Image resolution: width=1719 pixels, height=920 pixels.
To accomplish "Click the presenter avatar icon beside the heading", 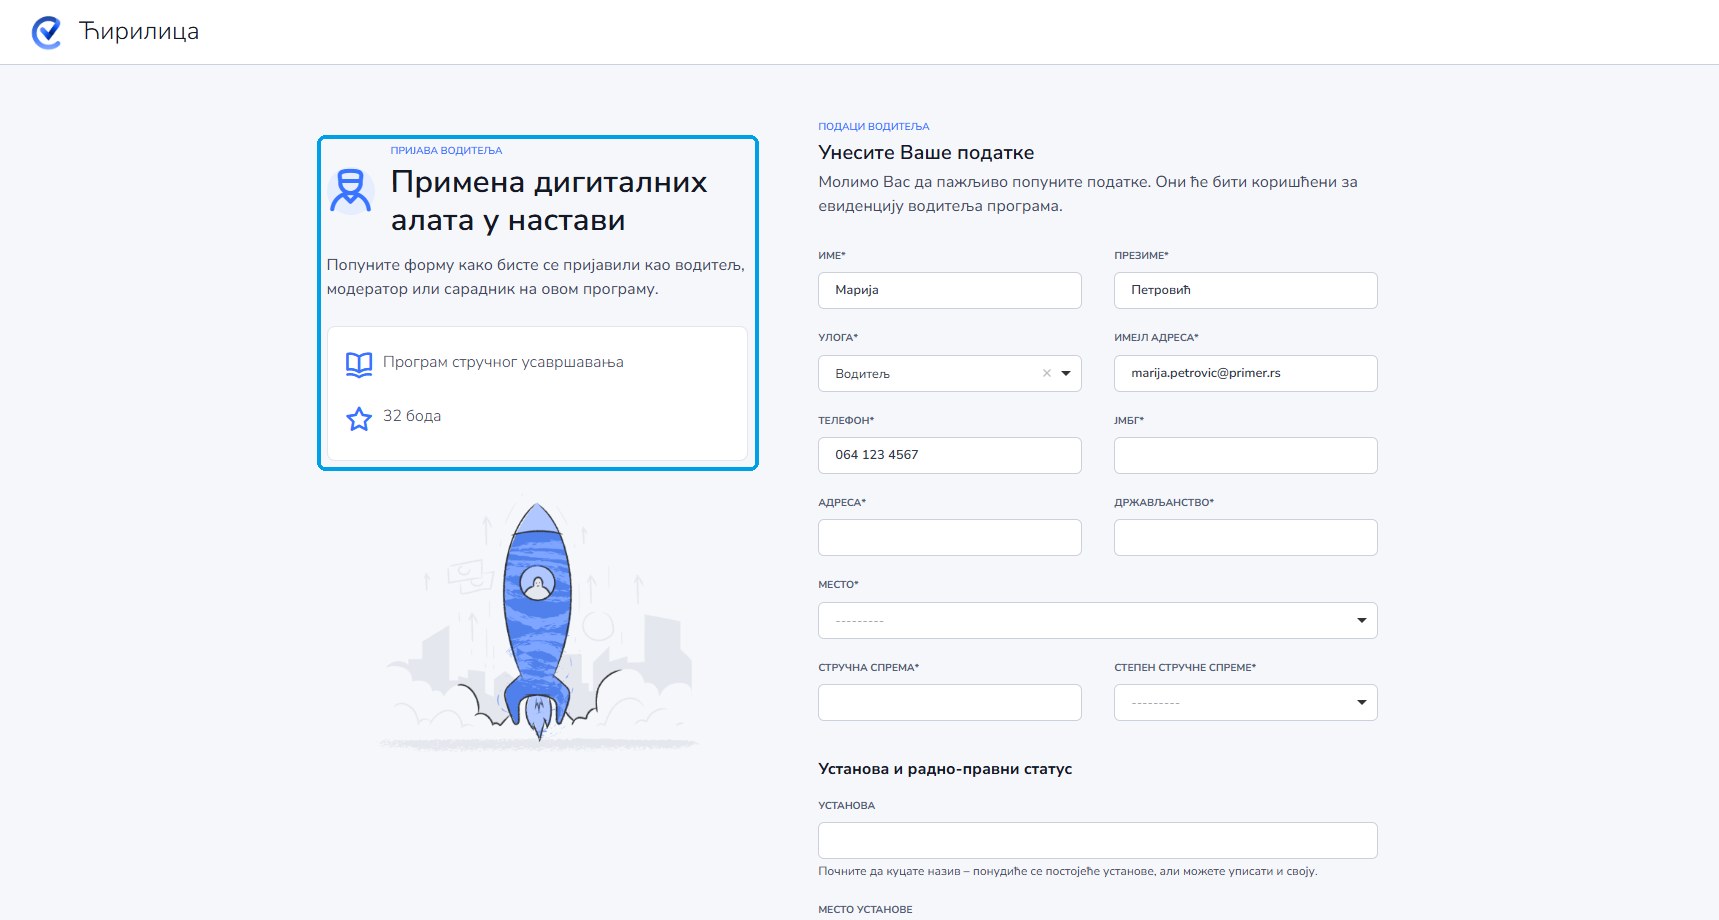I will (351, 191).
